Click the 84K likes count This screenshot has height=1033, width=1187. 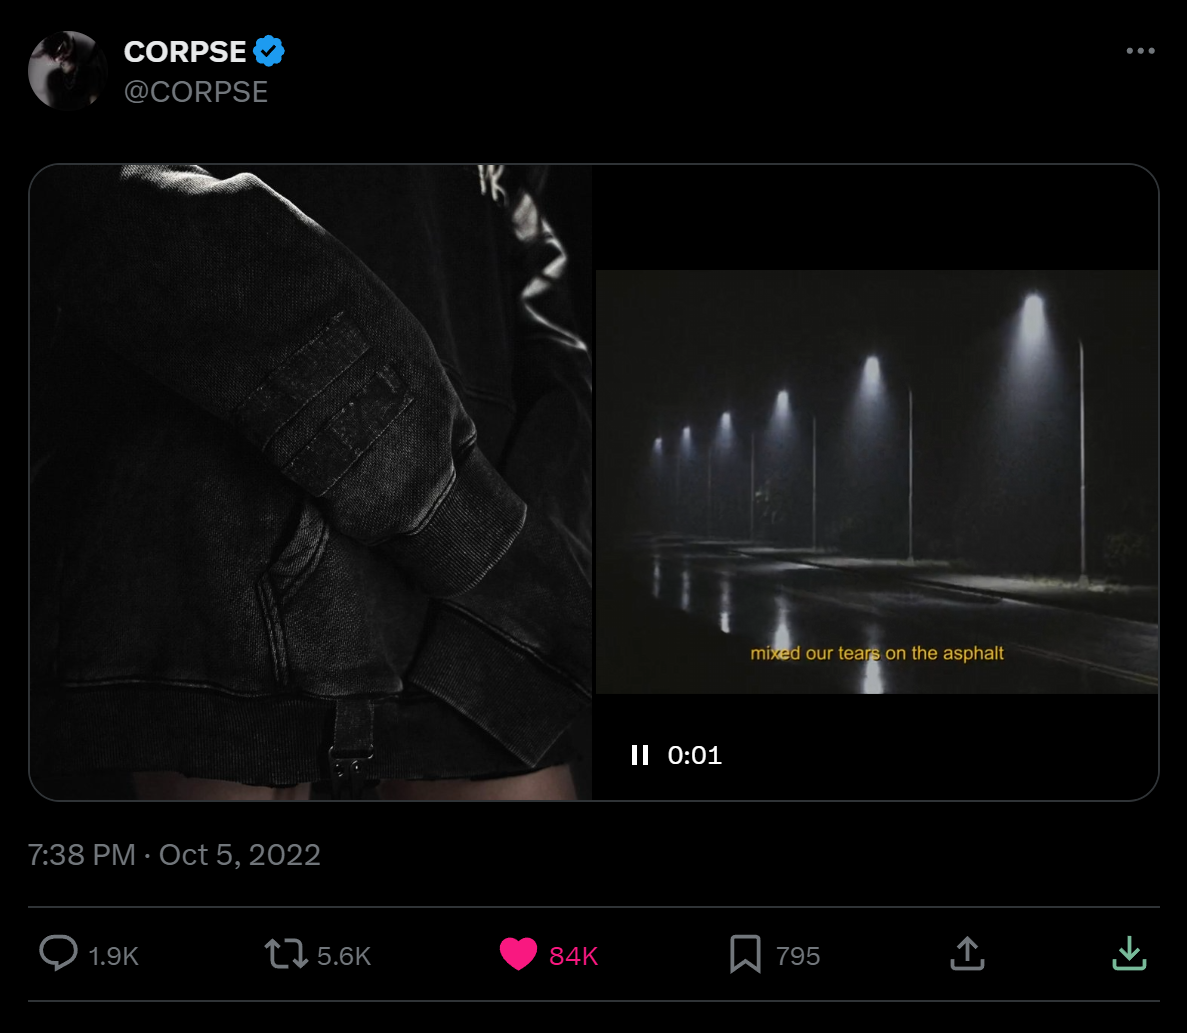tap(574, 957)
